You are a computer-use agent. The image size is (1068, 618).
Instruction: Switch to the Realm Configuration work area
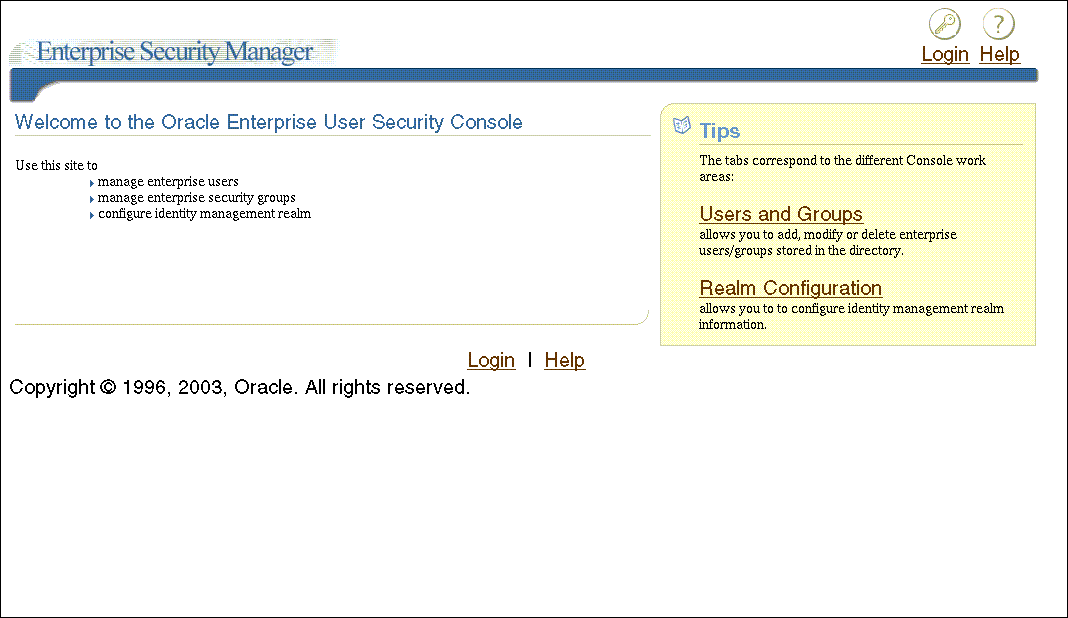(x=790, y=287)
